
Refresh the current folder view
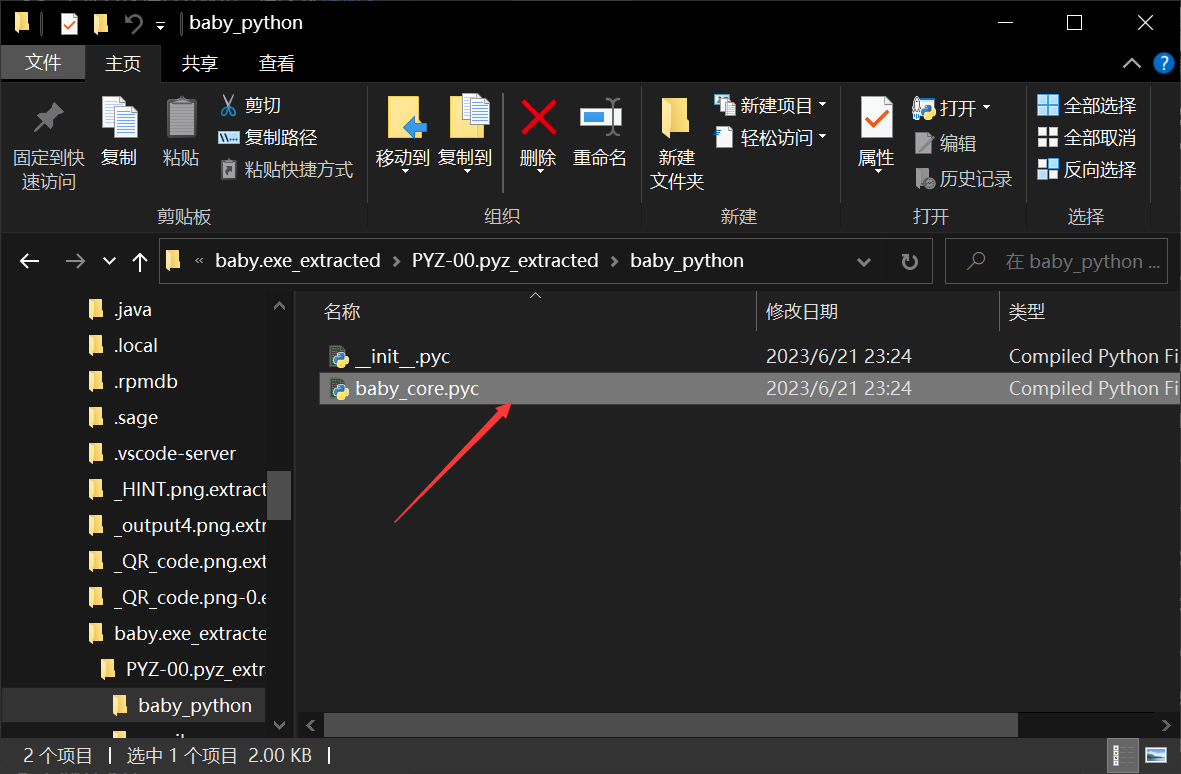coord(910,261)
